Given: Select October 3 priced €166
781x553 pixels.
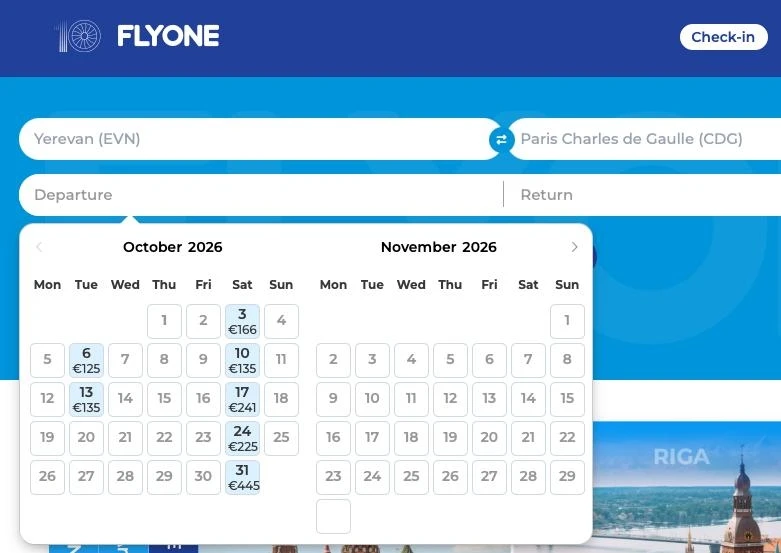Looking at the screenshot, I should (242, 321).
